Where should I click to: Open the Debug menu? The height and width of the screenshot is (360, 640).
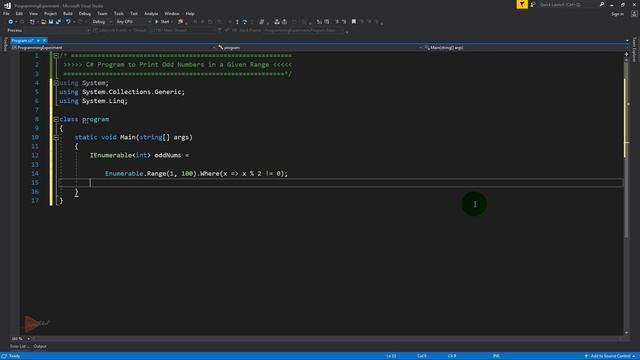[84, 13]
